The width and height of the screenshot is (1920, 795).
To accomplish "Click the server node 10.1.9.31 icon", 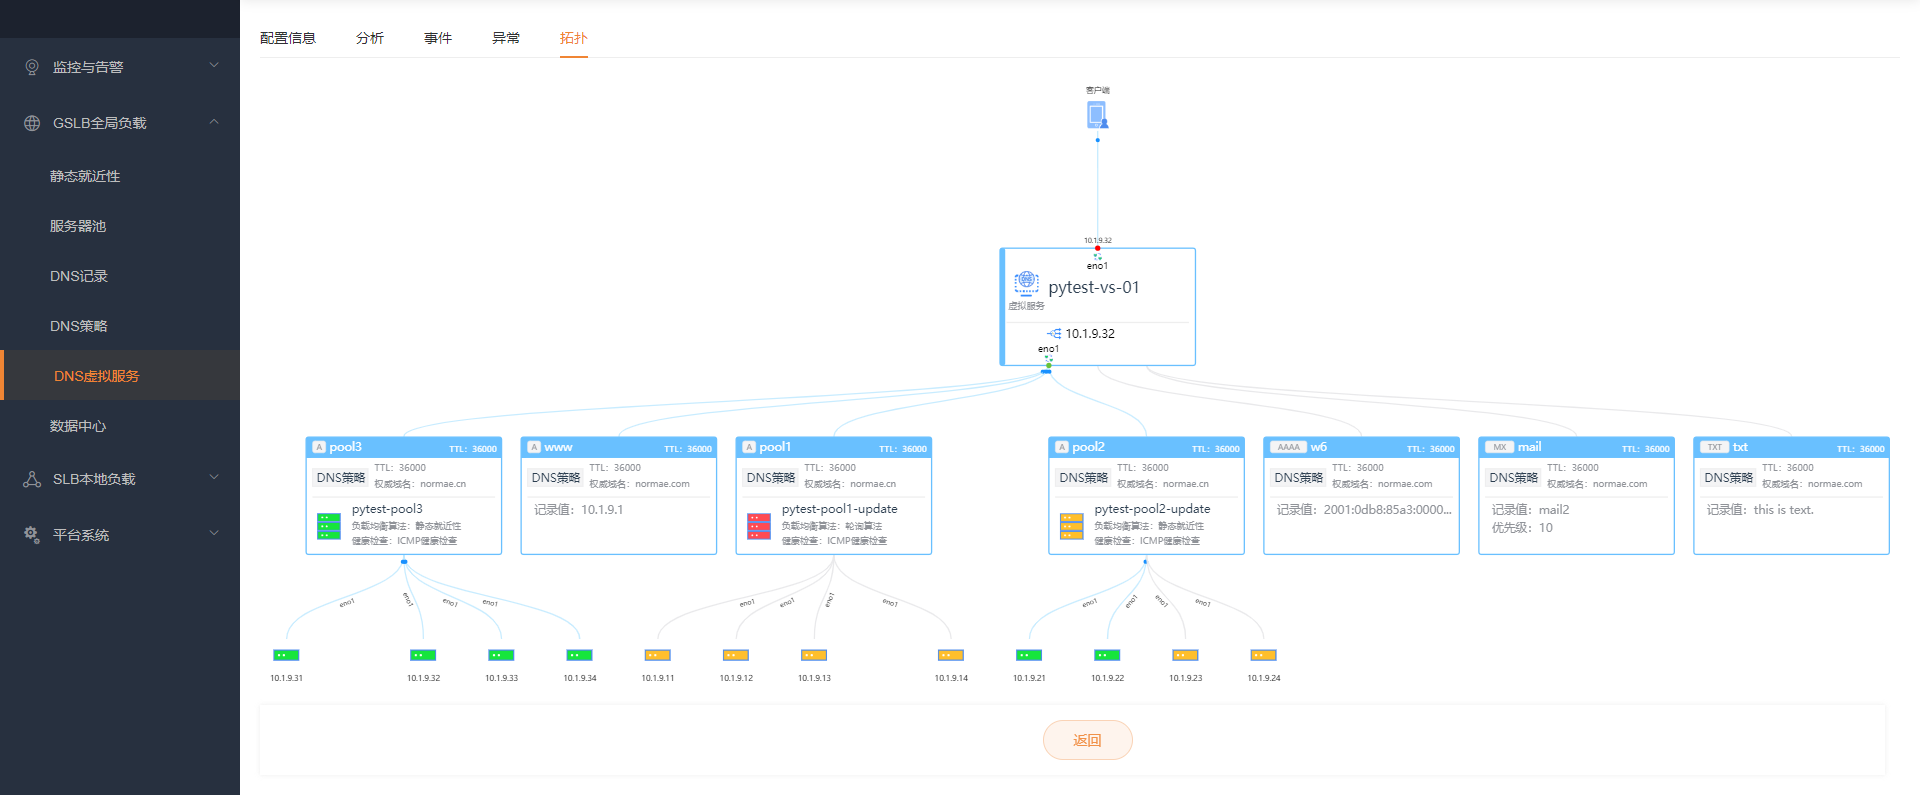I will [286, 655].
